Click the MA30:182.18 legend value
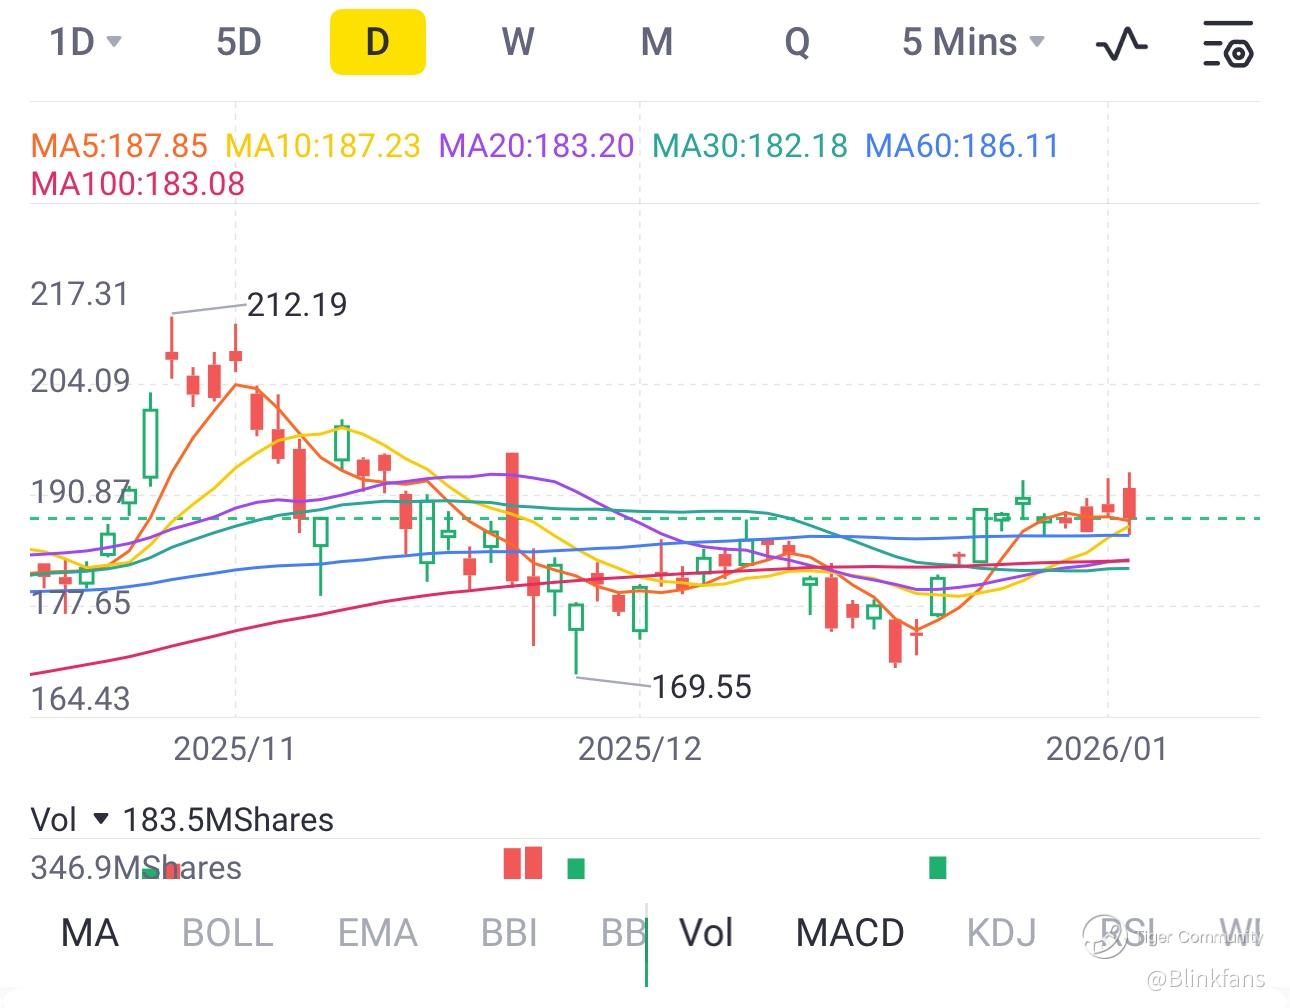Viewport: 1290px width, 1008px height. click(750, 146)
